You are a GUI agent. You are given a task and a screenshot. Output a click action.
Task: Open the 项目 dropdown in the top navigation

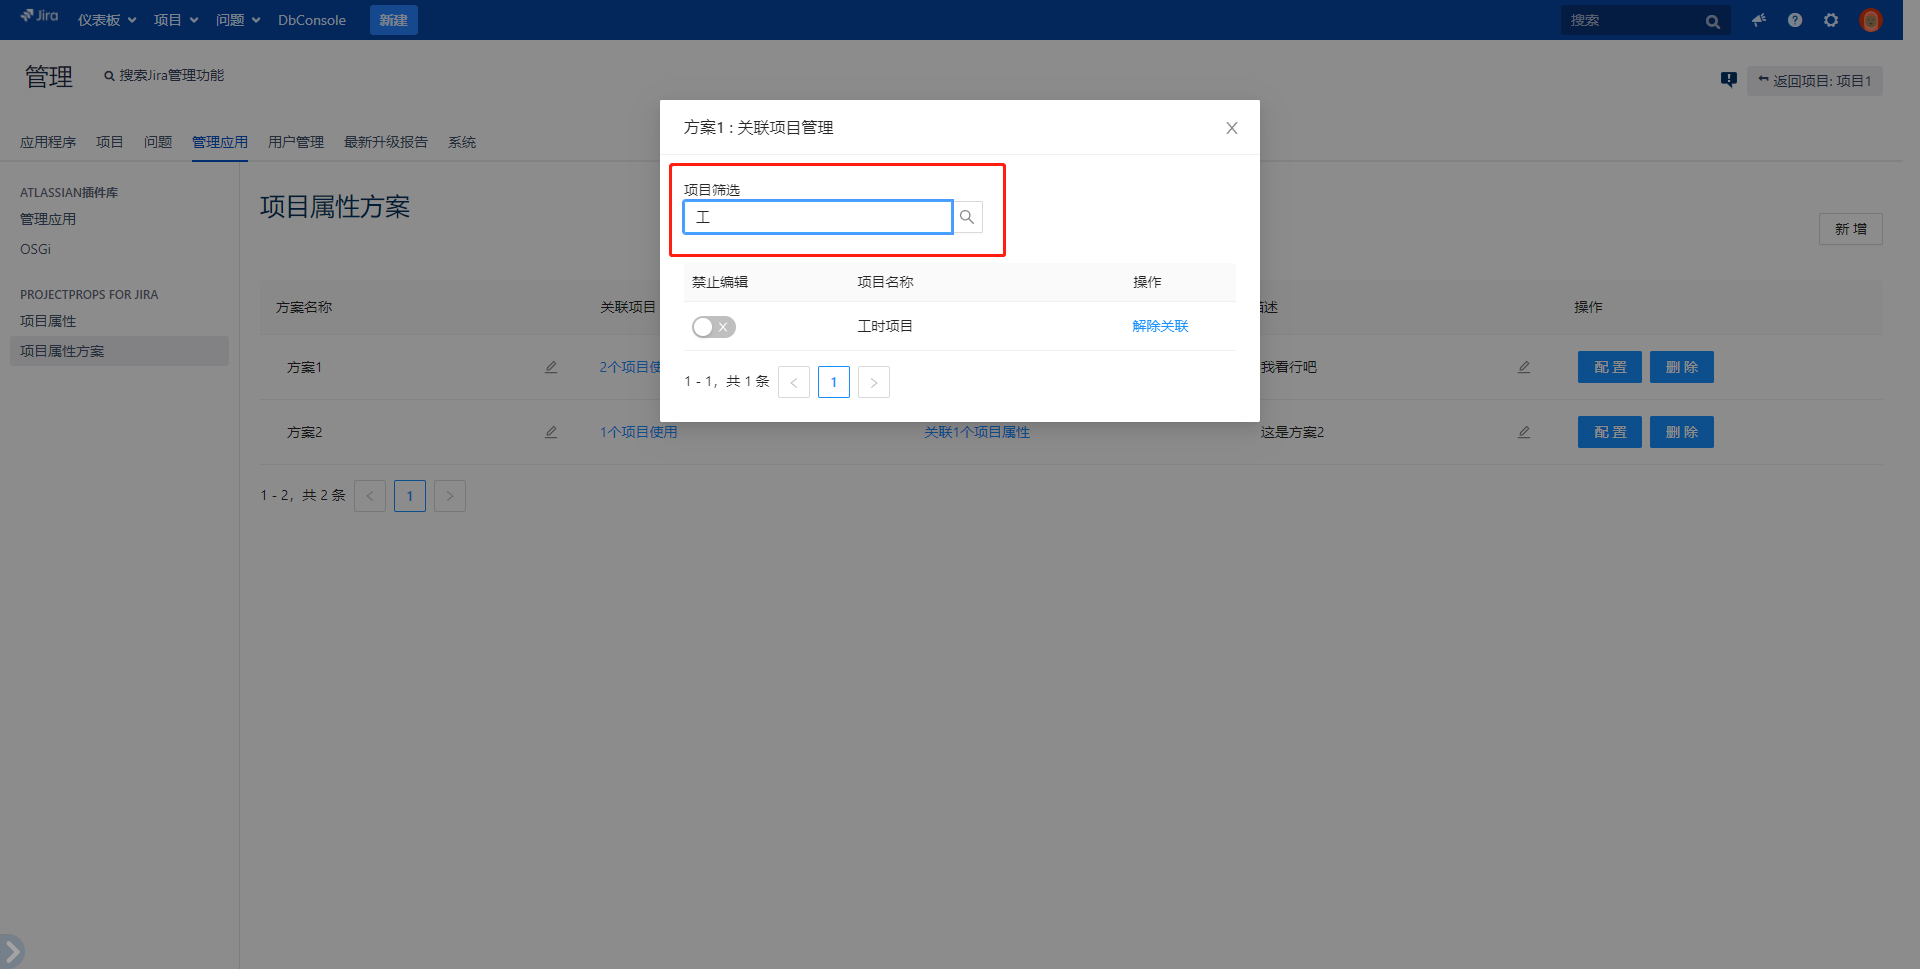(x=176, y=20)
